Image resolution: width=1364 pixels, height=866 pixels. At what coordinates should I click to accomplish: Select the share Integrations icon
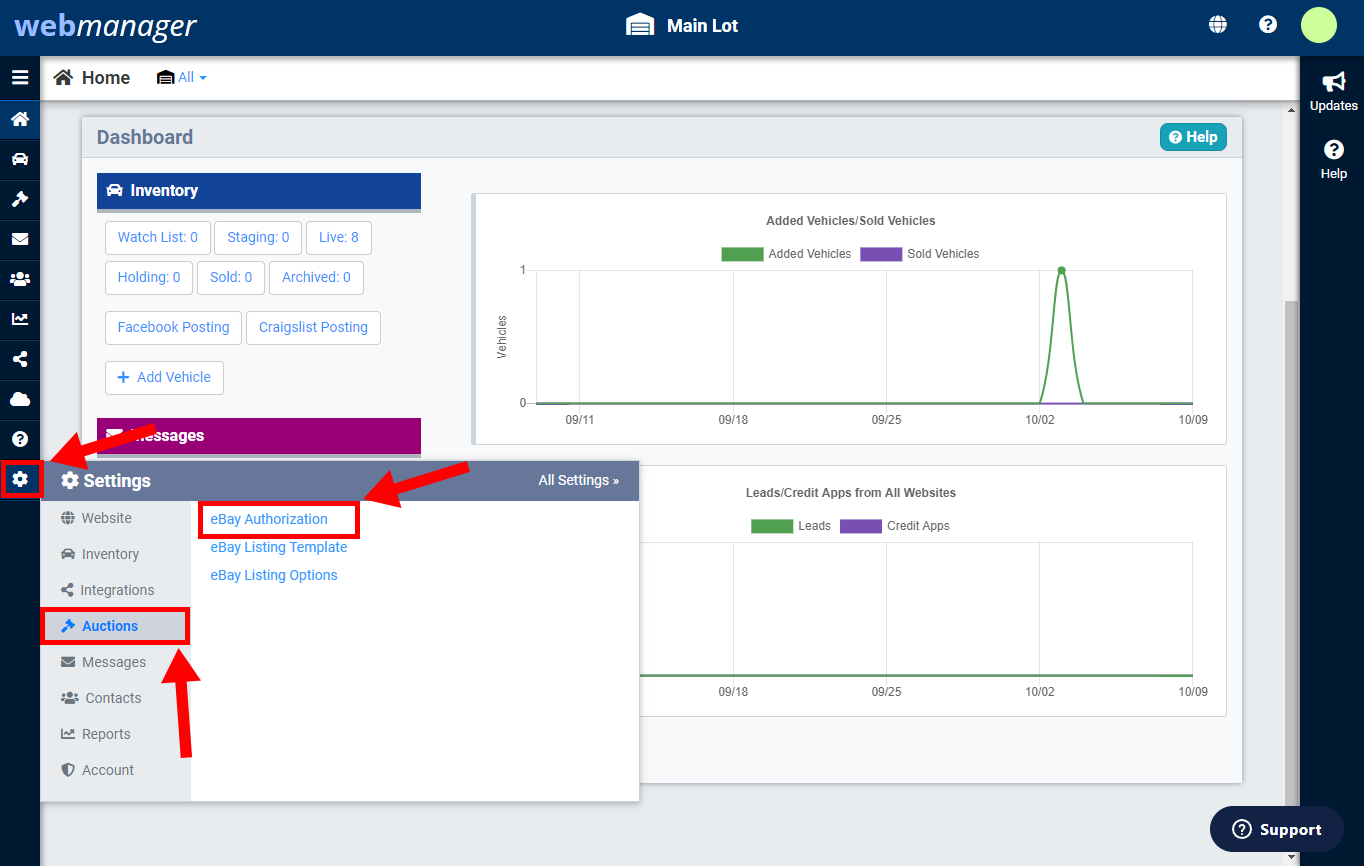(20, 359)
